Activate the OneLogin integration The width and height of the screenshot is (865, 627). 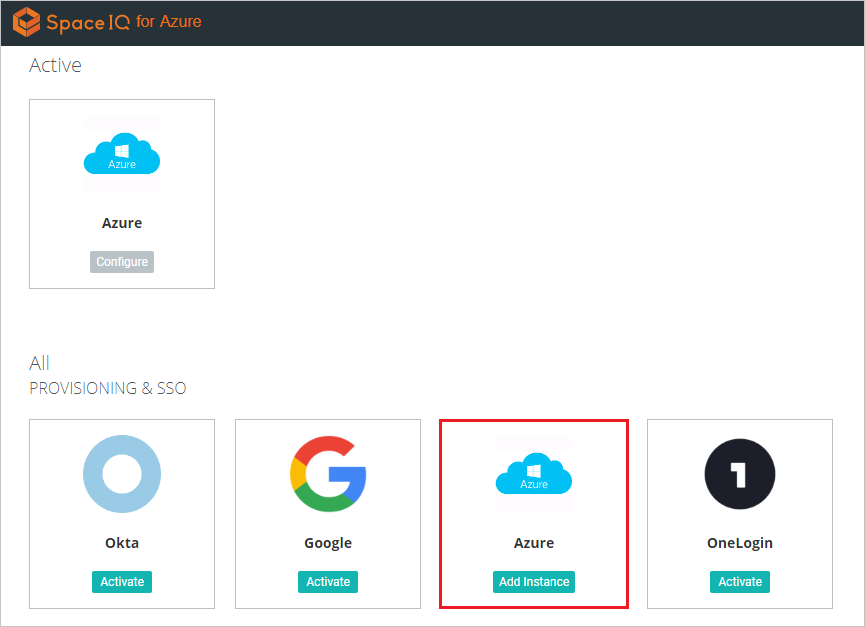tap(739, 581)
